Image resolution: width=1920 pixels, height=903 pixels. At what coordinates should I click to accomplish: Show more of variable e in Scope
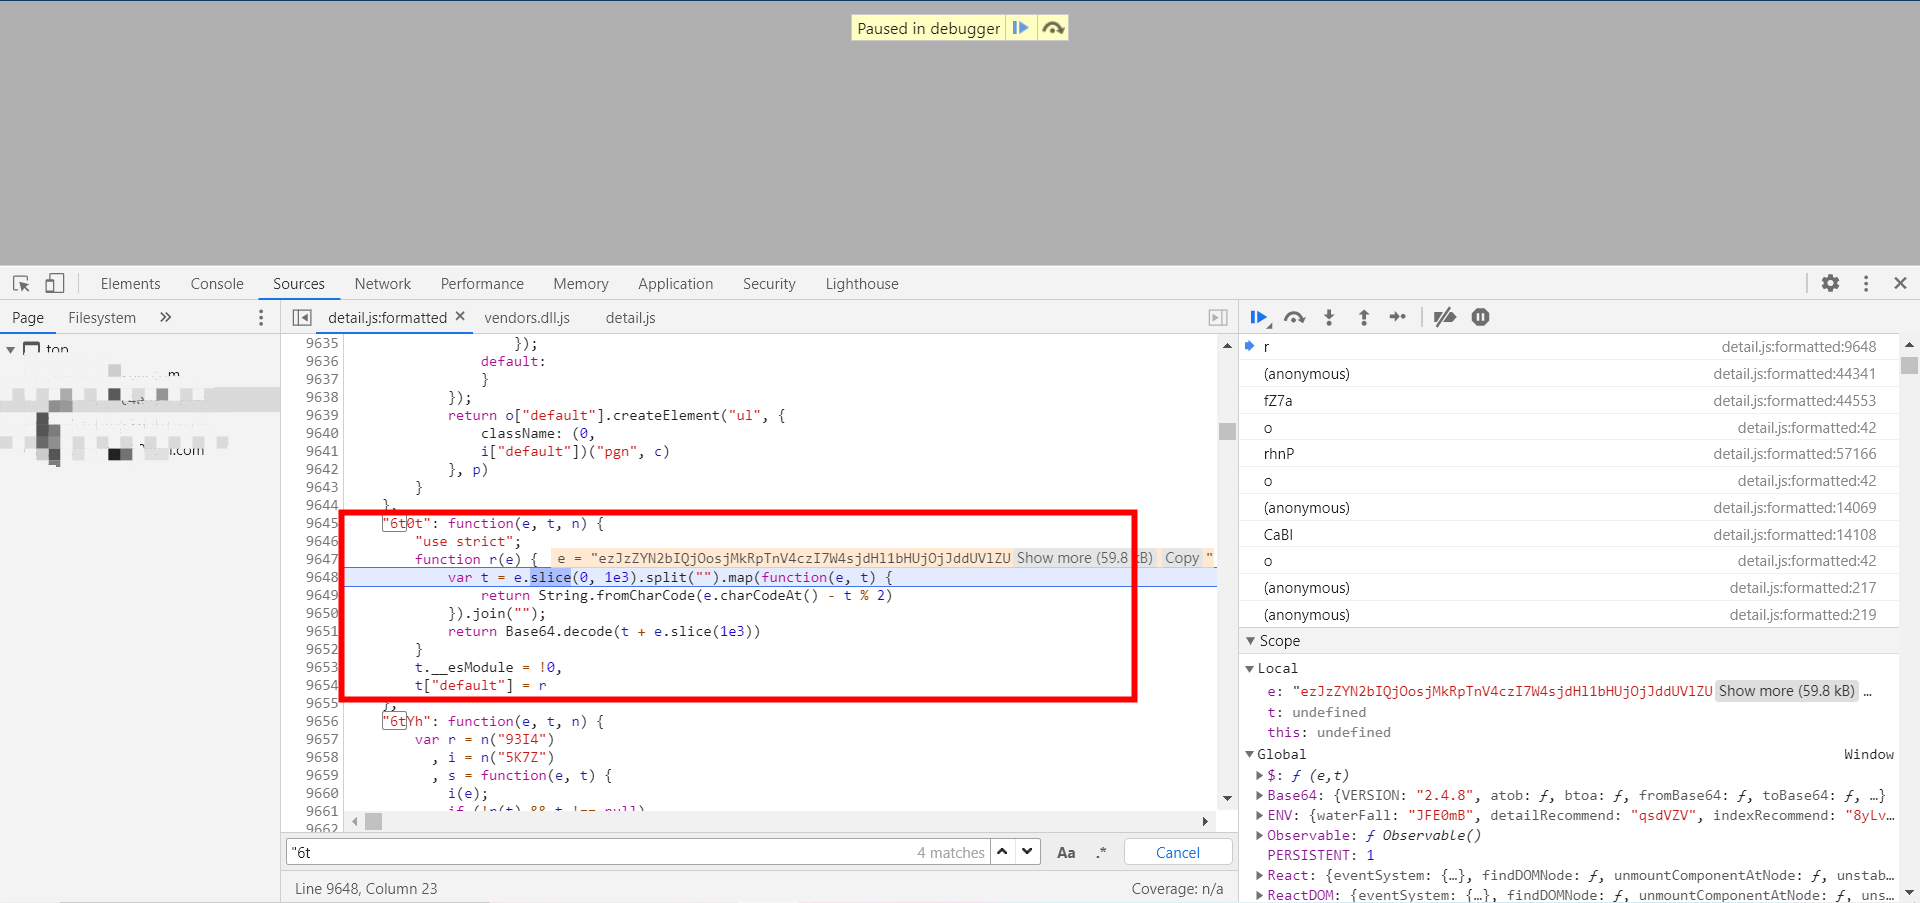tap(1786, 690)
